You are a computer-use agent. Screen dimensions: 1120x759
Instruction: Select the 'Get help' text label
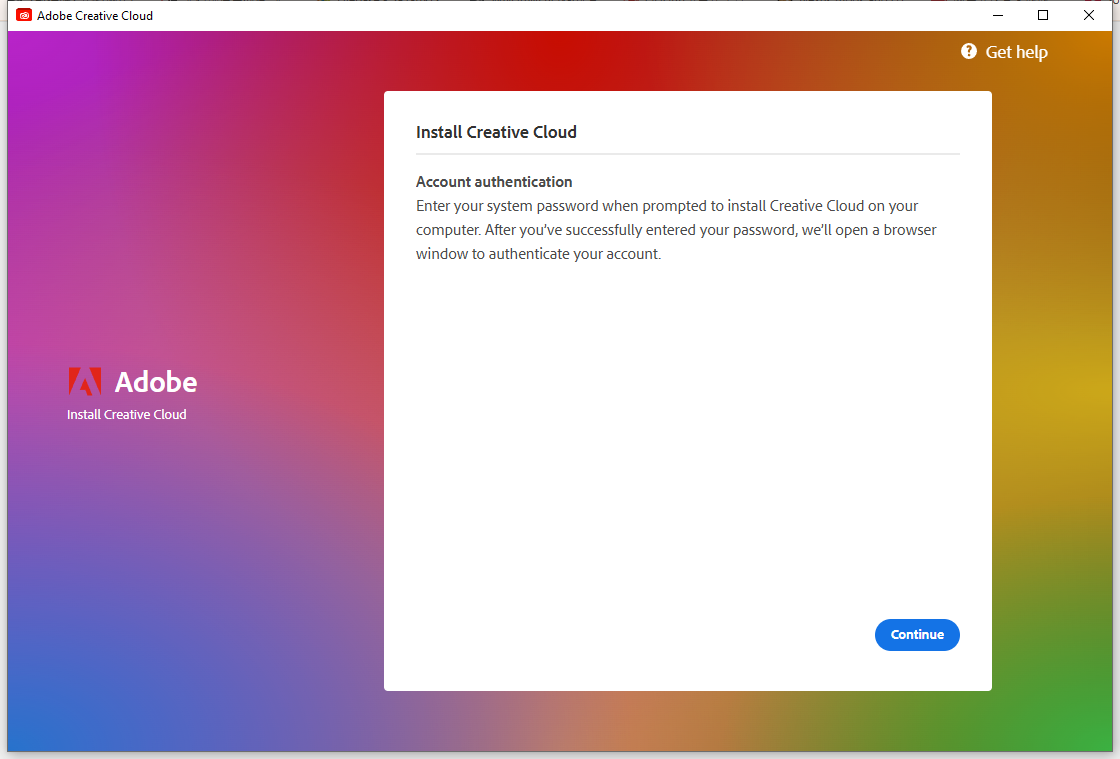(1016, 51)
